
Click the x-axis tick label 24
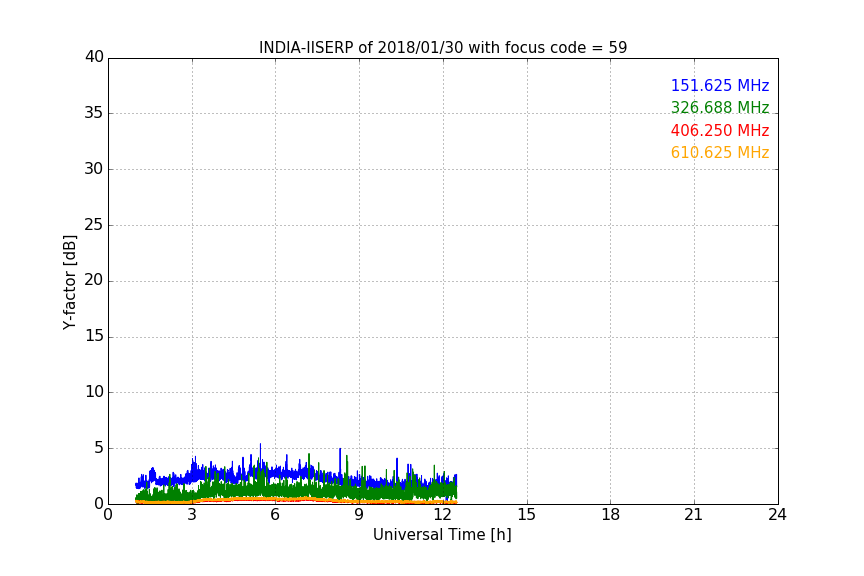coord(777,515)
